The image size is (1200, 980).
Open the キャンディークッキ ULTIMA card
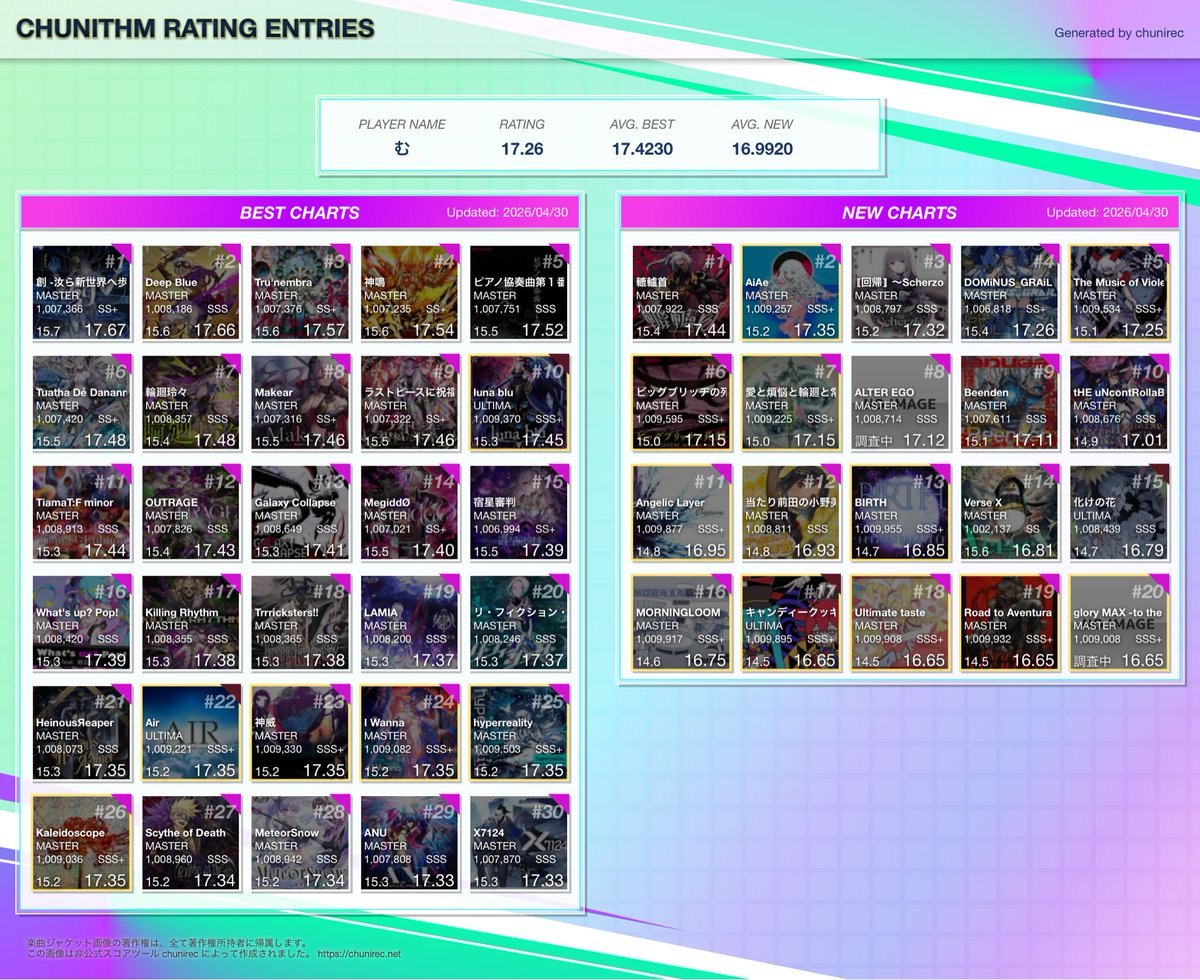791,622
